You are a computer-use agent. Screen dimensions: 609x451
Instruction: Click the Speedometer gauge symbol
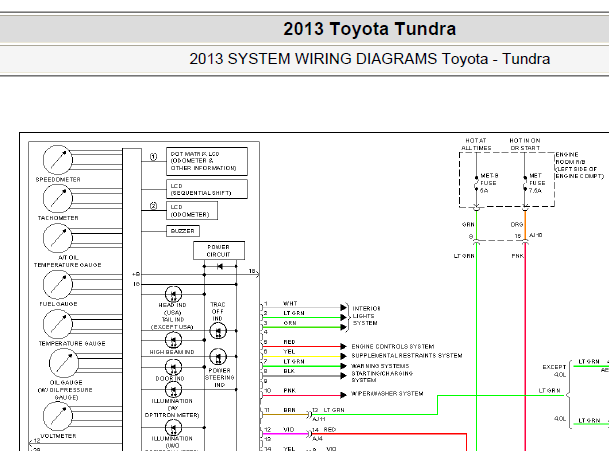tap(58, 160)
